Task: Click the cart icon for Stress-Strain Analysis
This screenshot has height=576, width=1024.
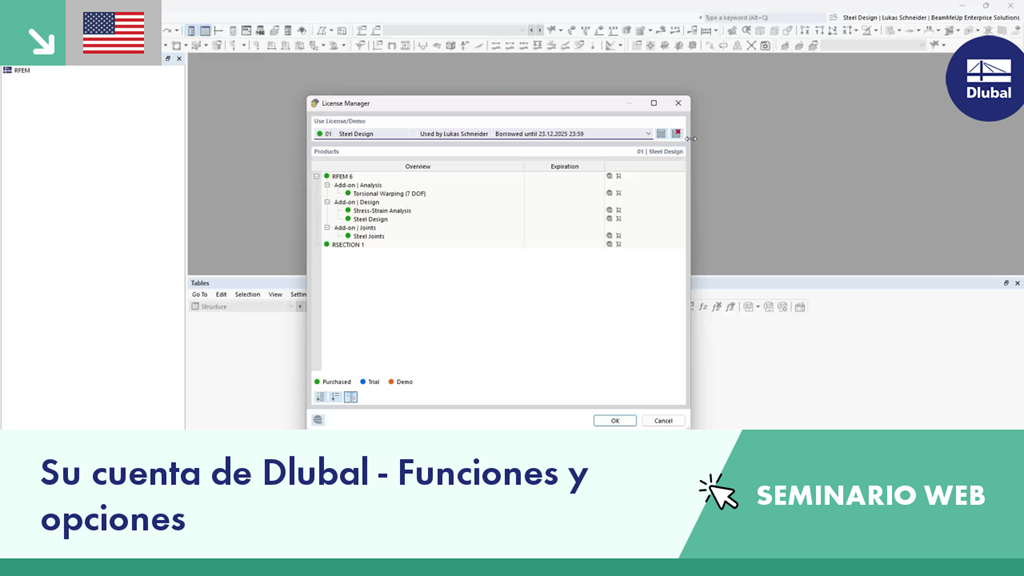Action: (618, 210)
